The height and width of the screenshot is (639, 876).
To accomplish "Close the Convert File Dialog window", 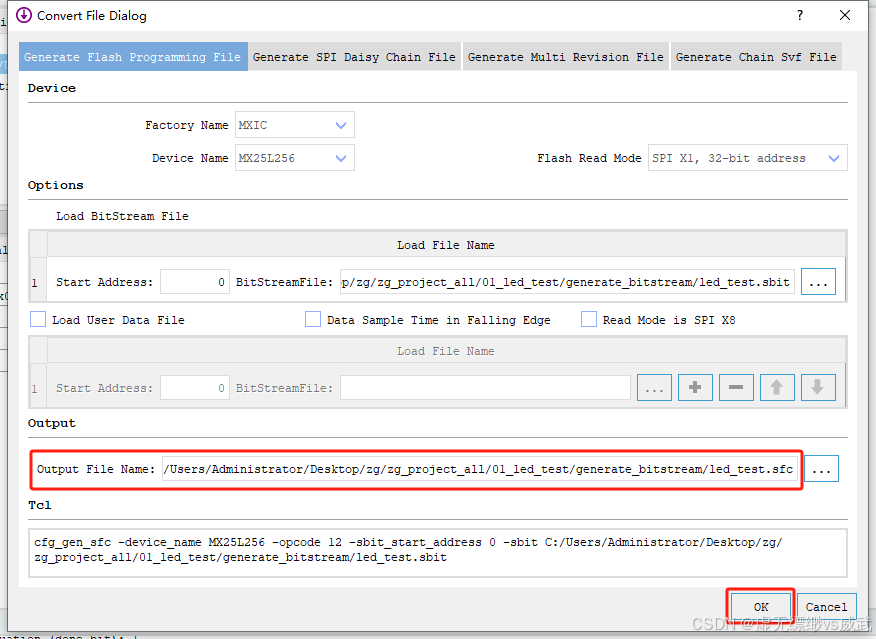I will (845, 15).
